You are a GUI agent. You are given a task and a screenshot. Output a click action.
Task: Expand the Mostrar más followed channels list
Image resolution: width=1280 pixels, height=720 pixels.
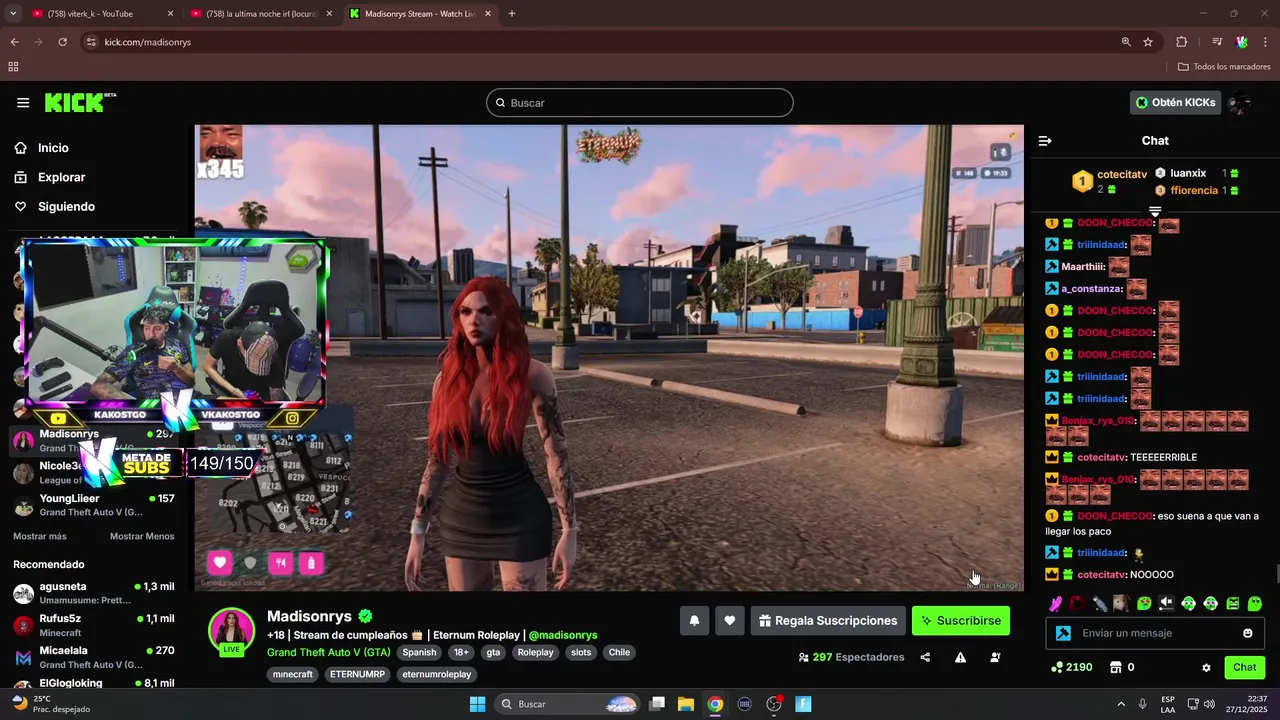[40, 536]
